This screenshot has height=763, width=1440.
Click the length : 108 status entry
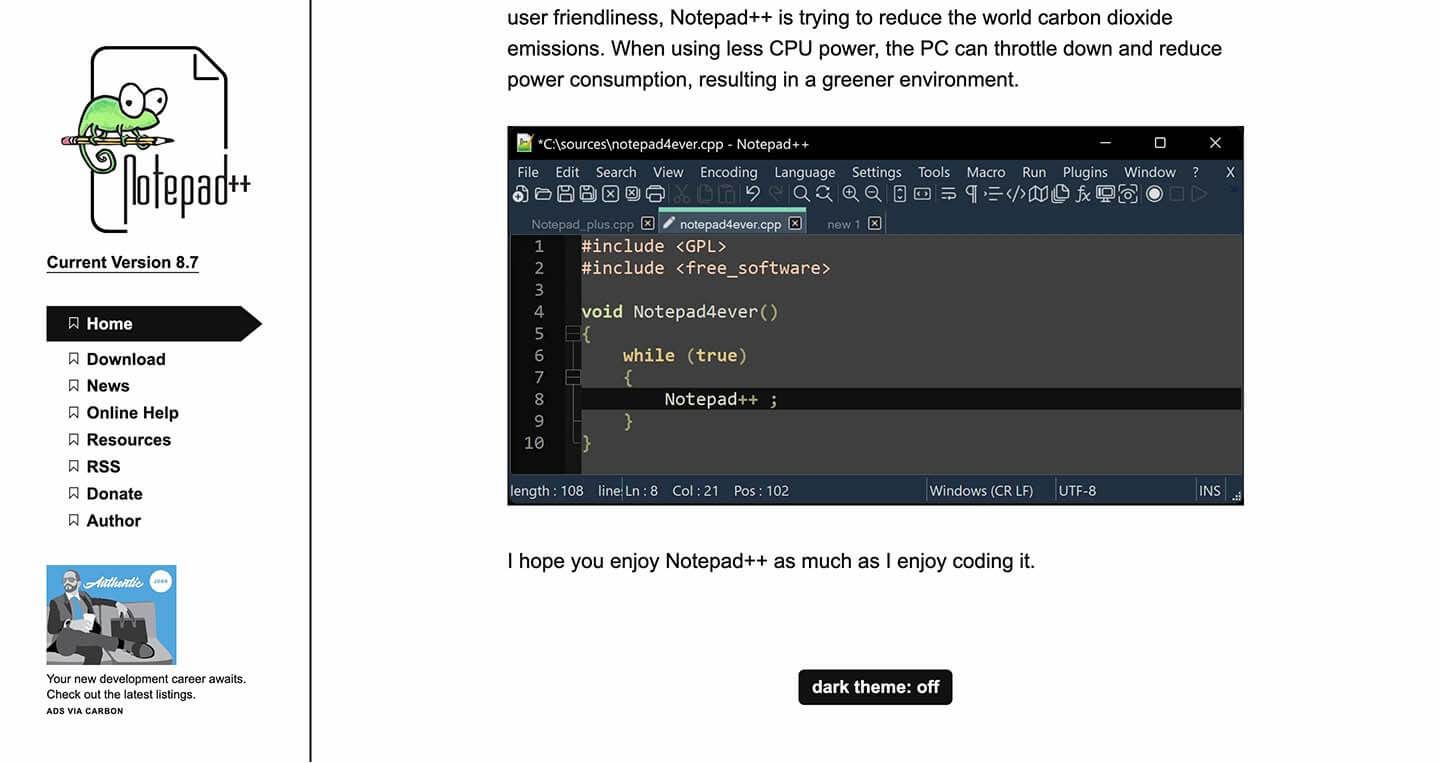(547, 491)
